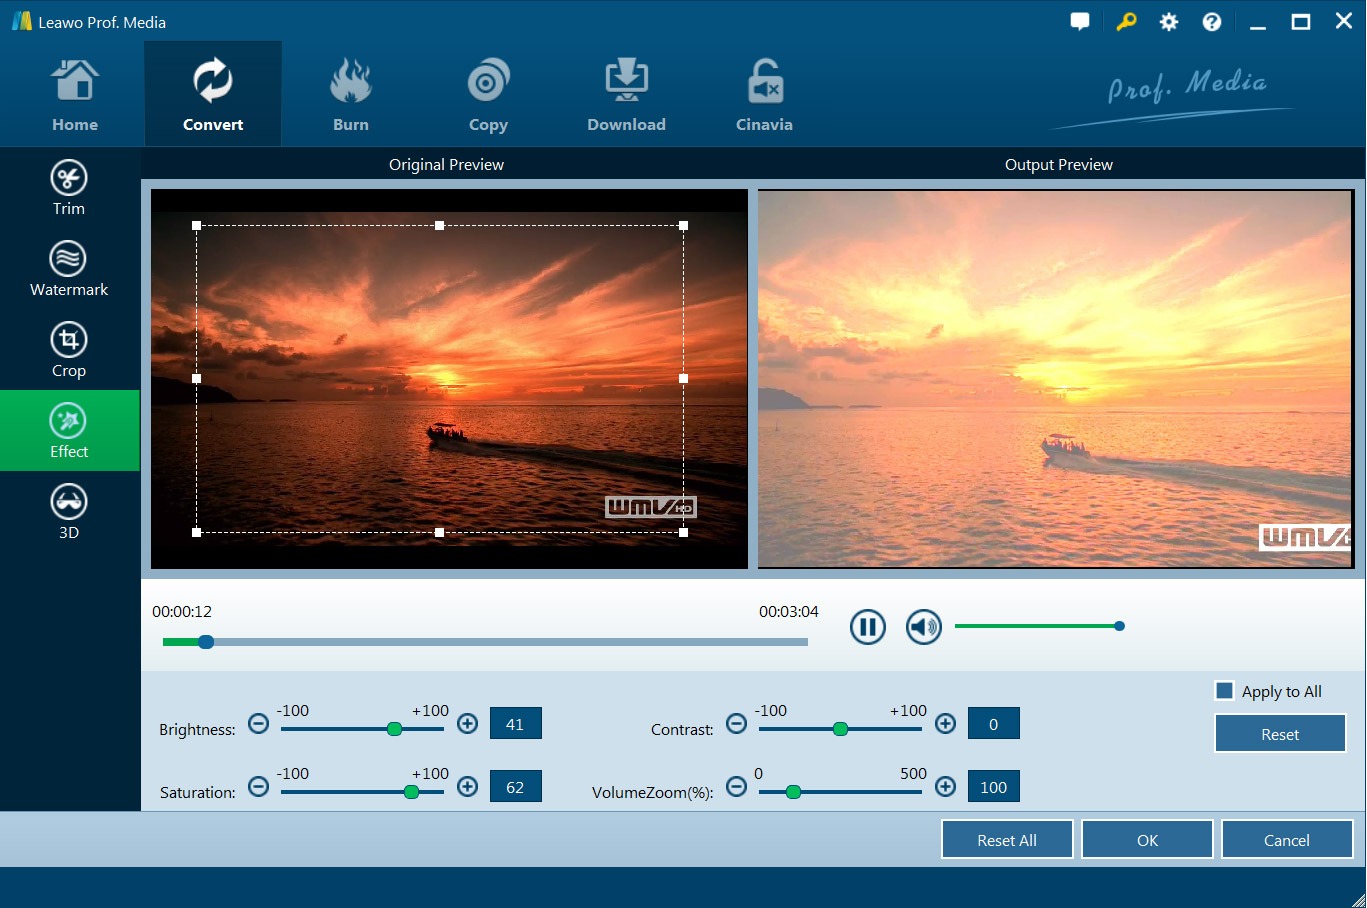
Task: Go to the Home tab
Action: [75, 96]
